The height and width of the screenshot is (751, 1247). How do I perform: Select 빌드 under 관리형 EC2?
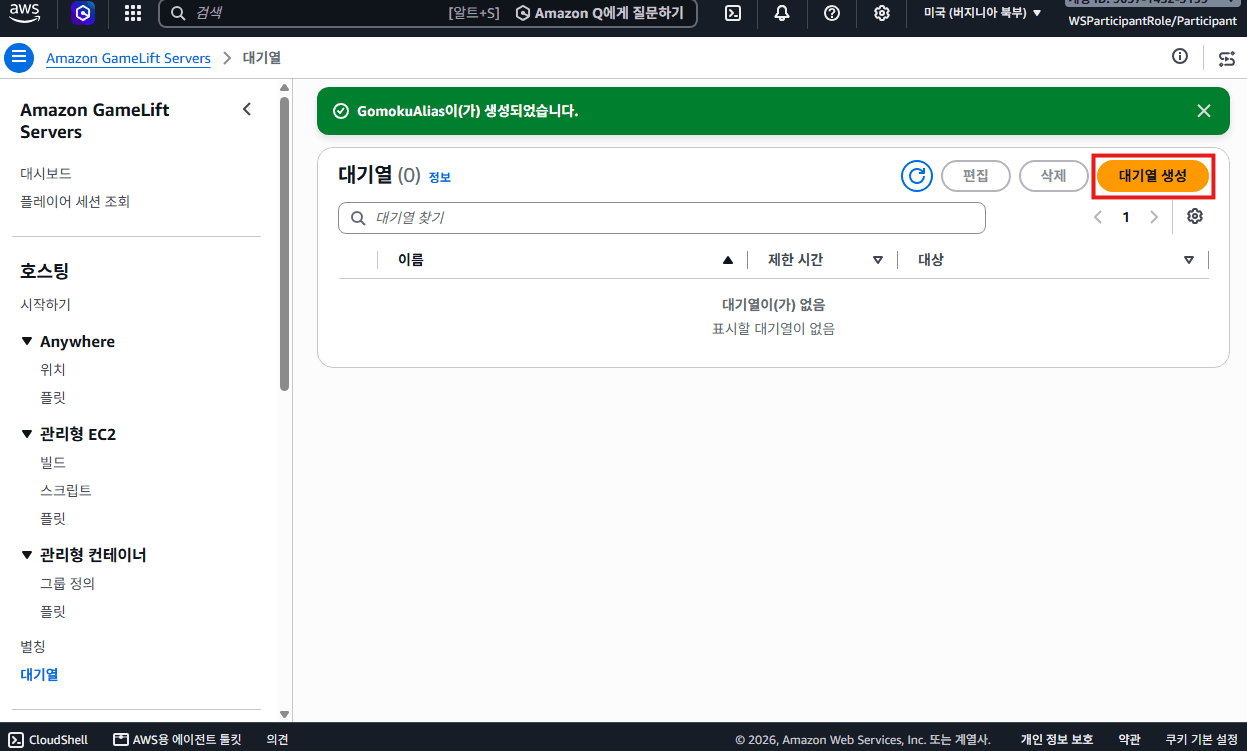(x=53, y=462)
